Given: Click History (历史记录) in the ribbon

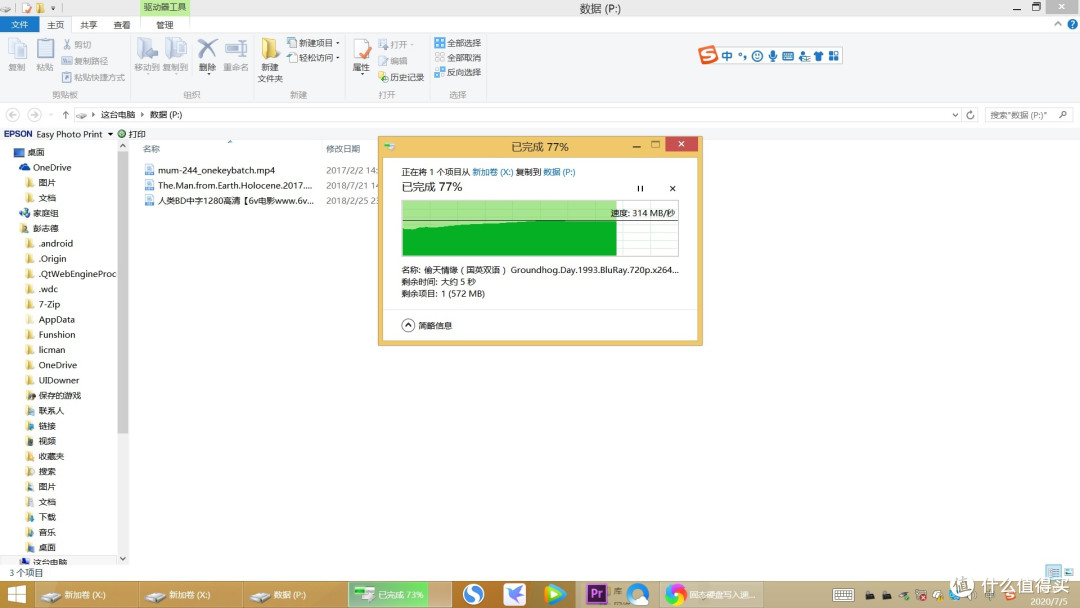Looking at the screenshot, I should 401,77.
